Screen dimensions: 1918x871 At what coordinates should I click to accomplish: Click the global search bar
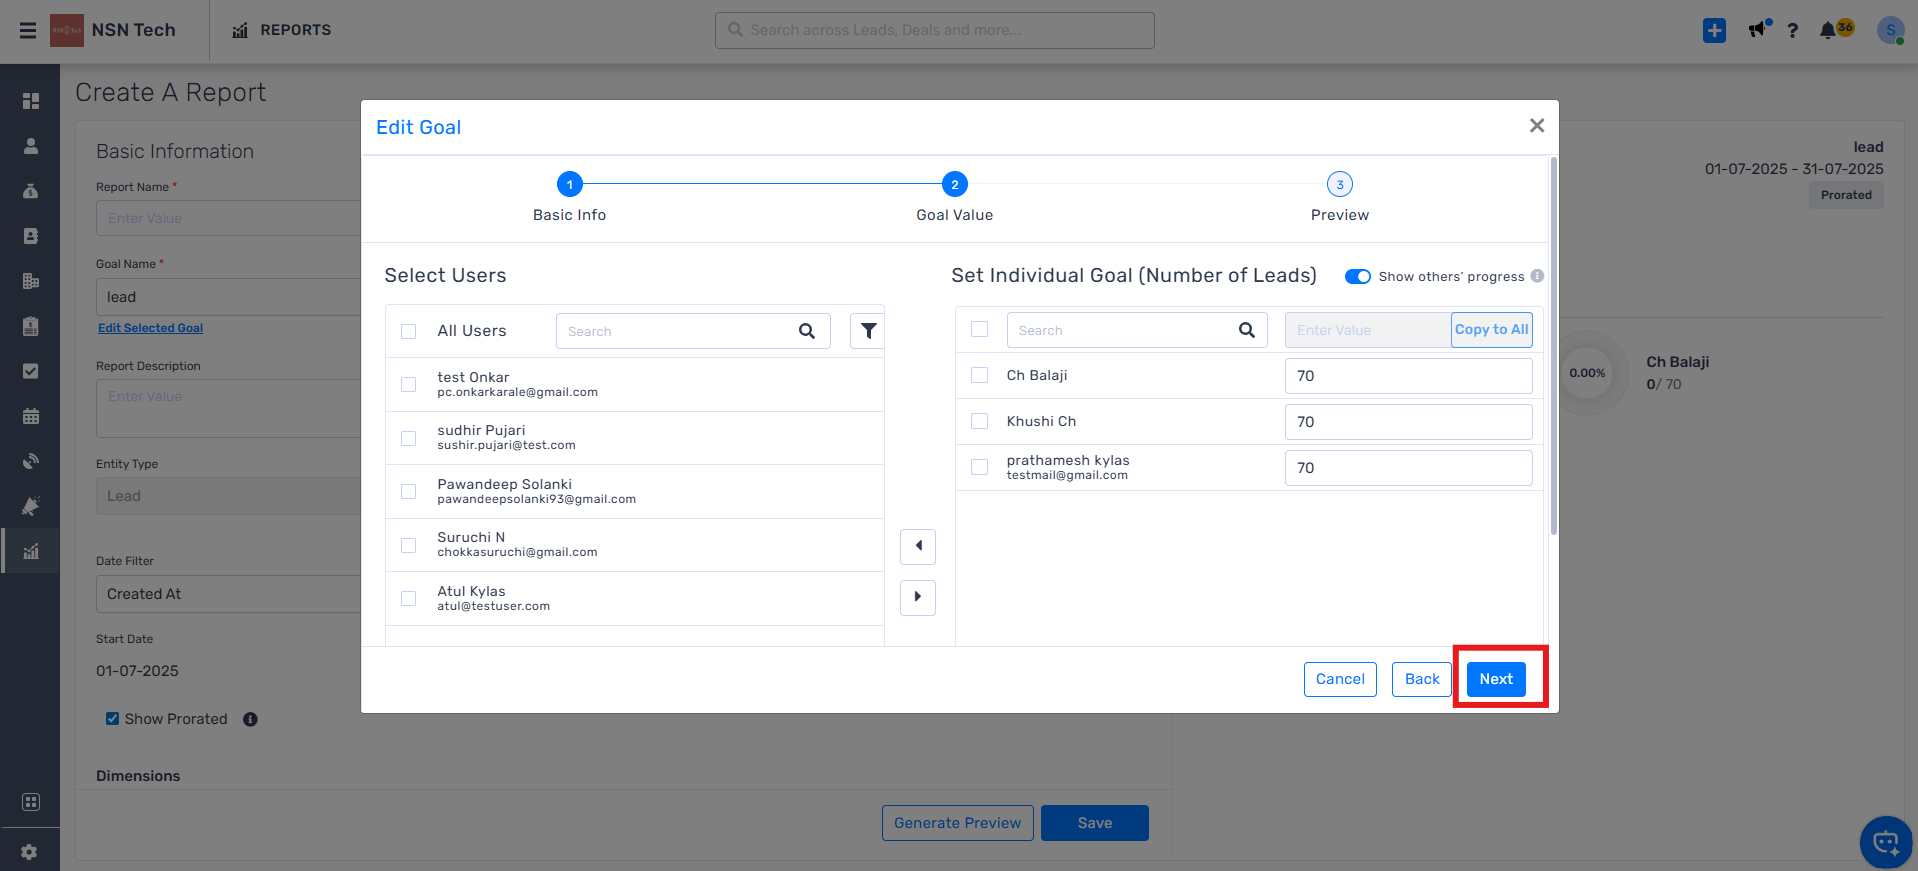pyautogui.click(x=934, y=30)
